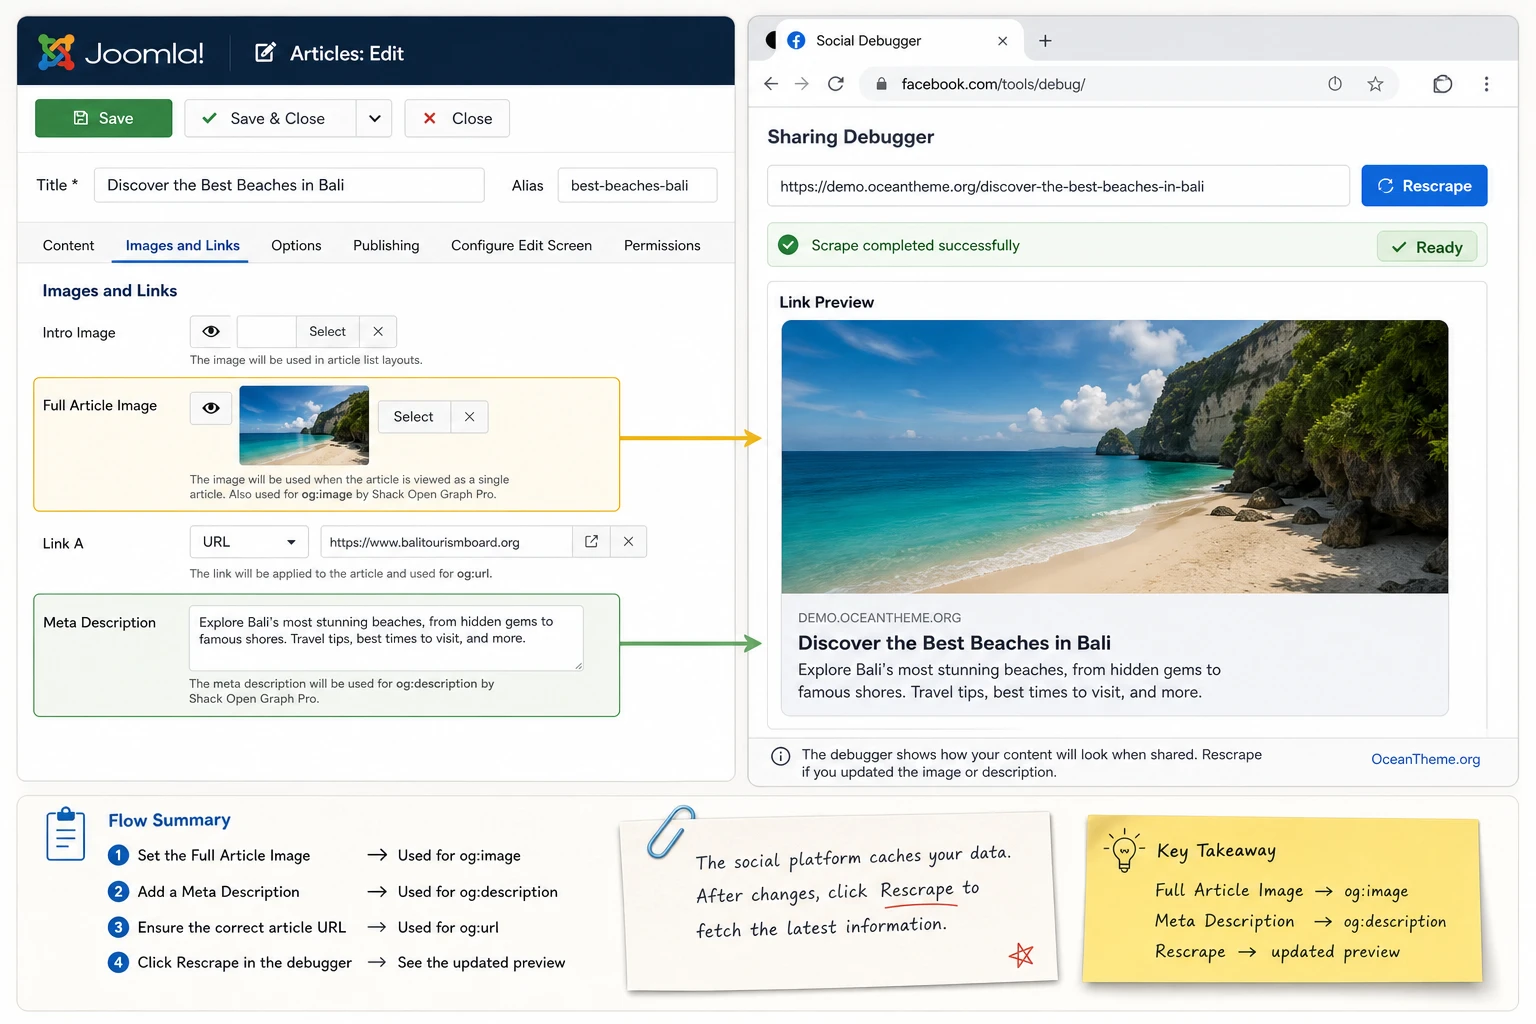Click the green Save button
Image resolution: width=1536 pixels, height=1024 pixels.
point(103,118)
